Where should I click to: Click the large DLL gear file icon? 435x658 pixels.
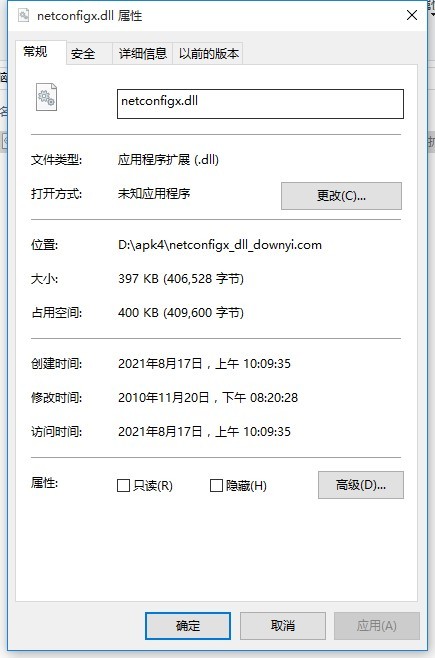click(46, 97)
